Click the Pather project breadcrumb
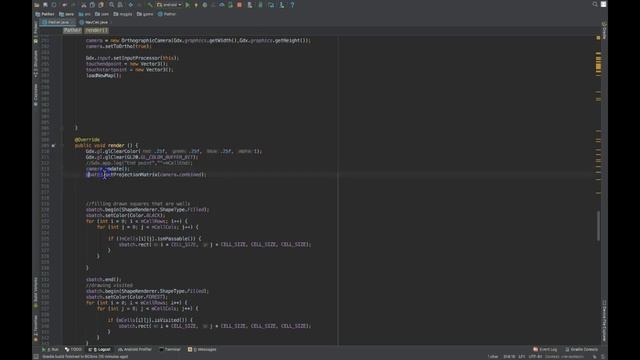640x360 pixels. pos(45,14)
